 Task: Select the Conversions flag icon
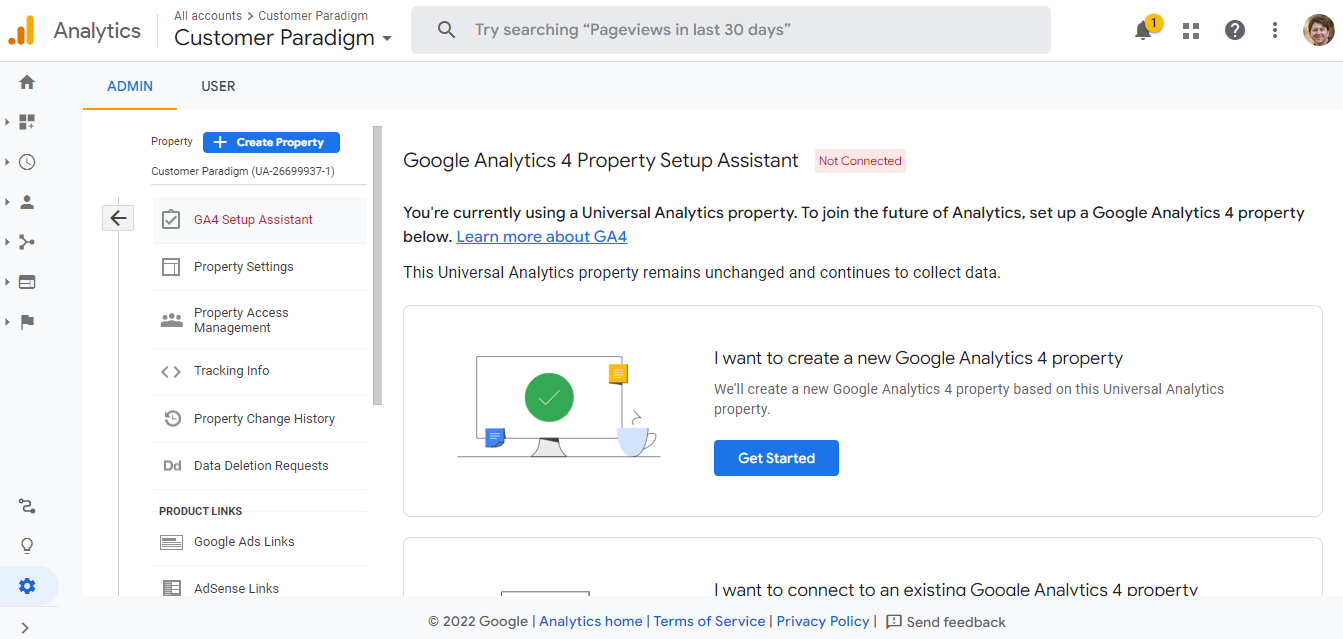26,321
